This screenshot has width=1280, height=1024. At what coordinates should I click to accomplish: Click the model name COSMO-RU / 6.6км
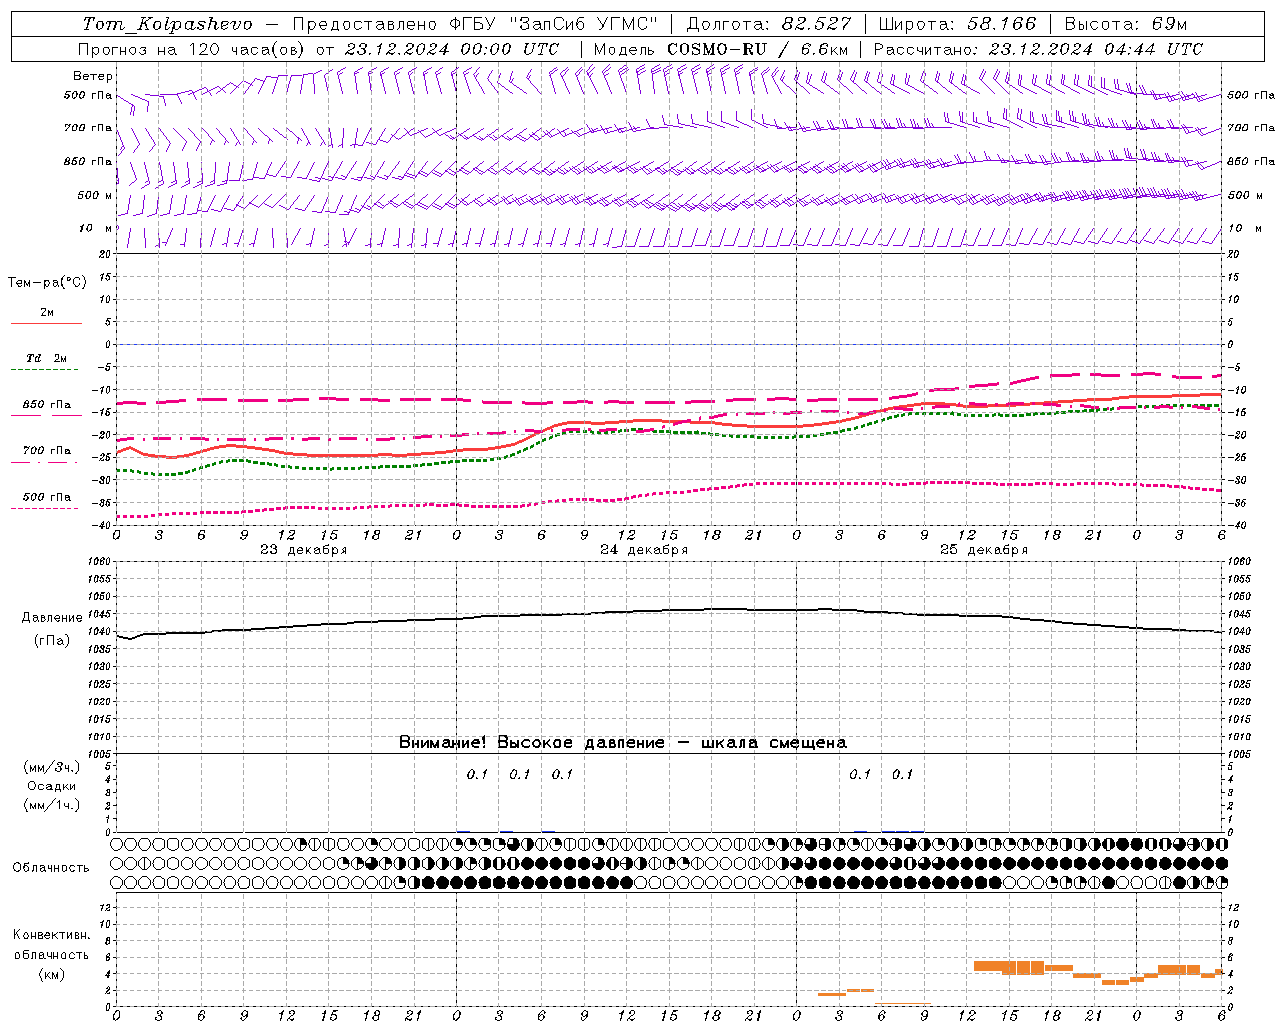pyautogui.click(x=758, y=49)
